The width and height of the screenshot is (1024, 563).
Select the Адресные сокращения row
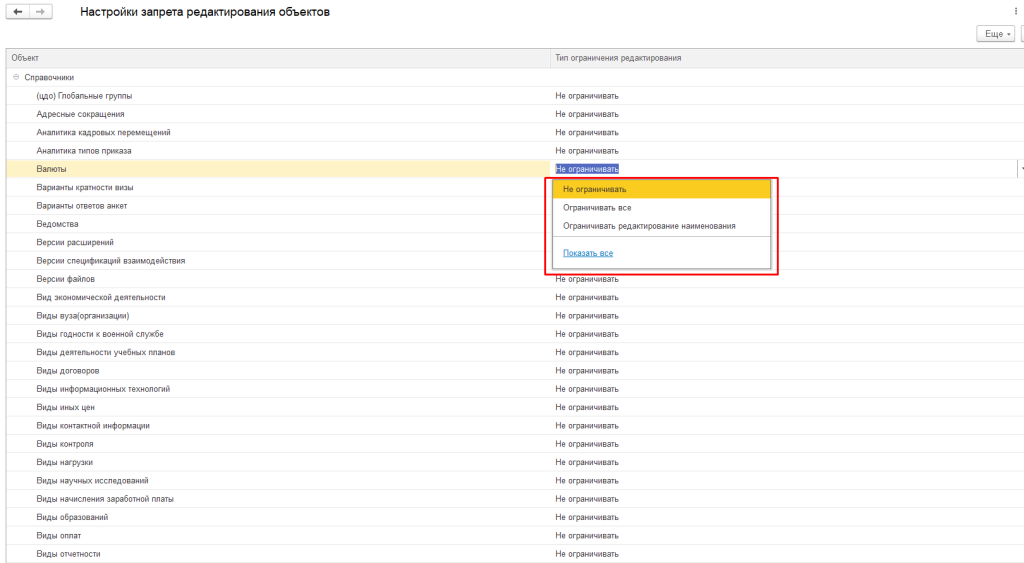(80, 114)
